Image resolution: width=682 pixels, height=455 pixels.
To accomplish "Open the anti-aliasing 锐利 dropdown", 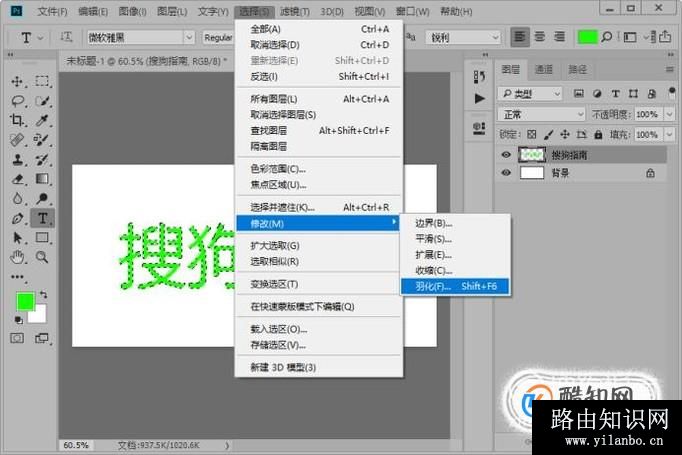I will click(x=463, y=37).
